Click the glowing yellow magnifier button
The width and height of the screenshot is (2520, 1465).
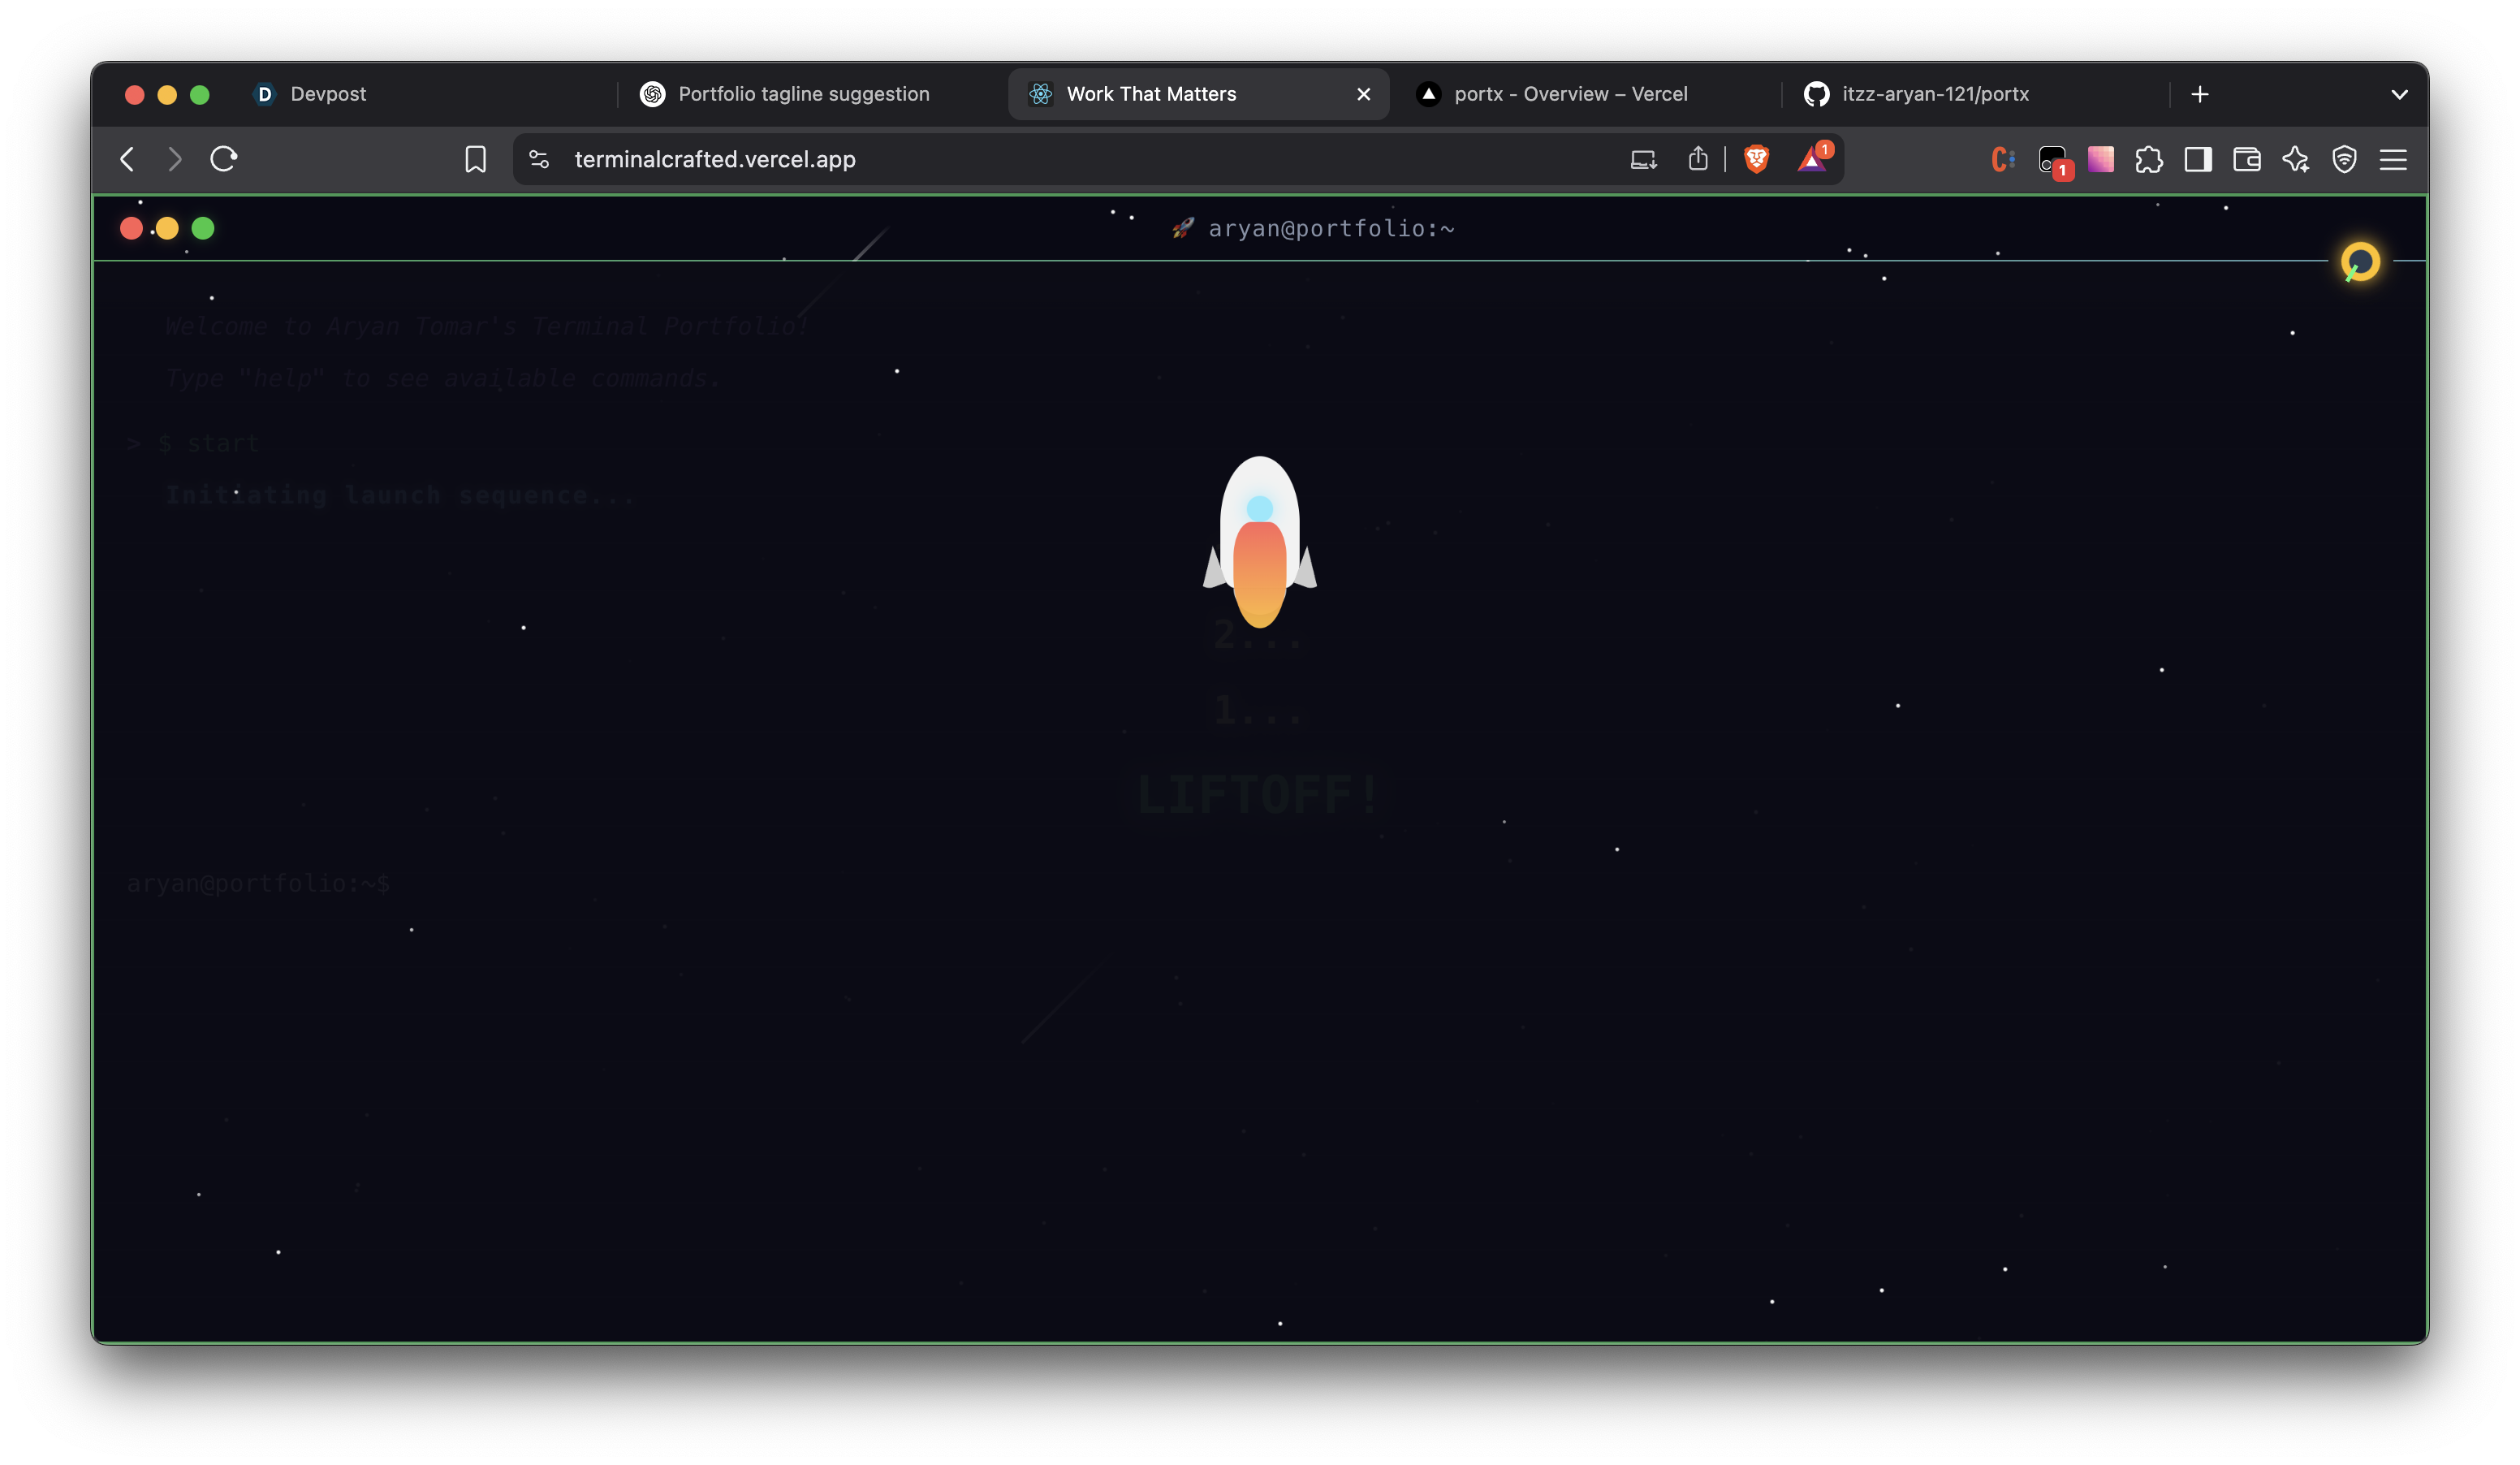click(x=2360, y=262)
